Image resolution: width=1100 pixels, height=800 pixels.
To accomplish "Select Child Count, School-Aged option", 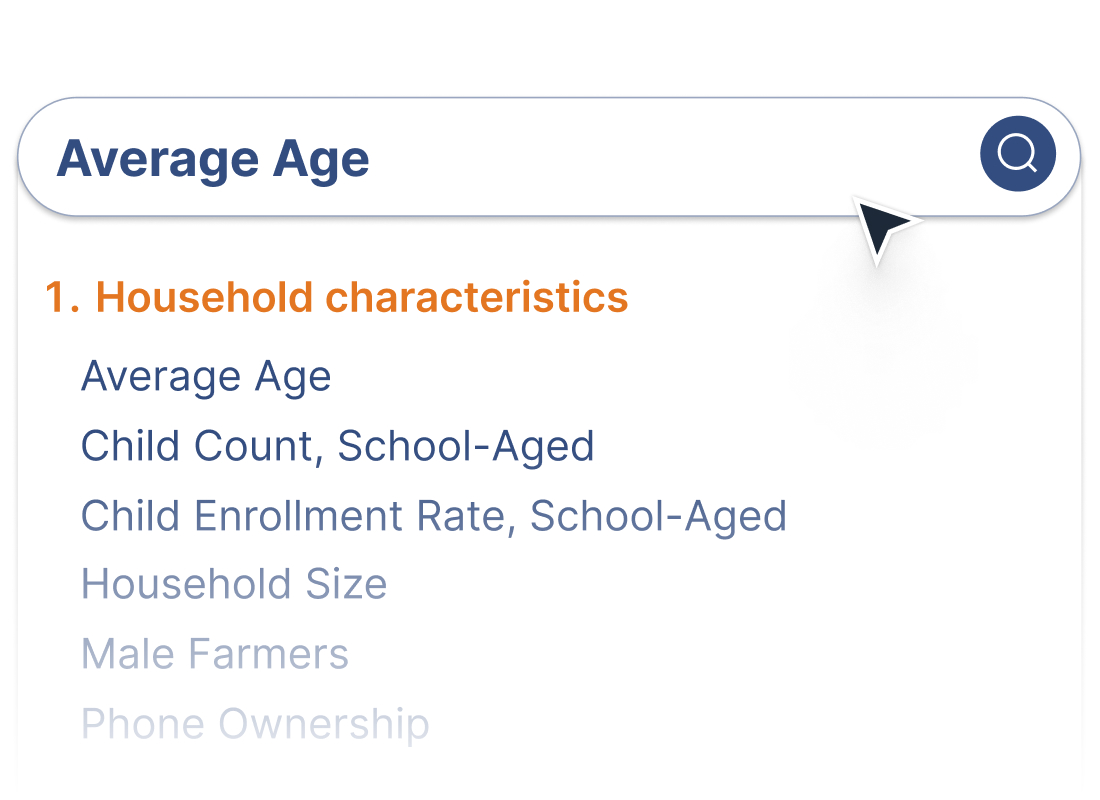I will 338,446.
